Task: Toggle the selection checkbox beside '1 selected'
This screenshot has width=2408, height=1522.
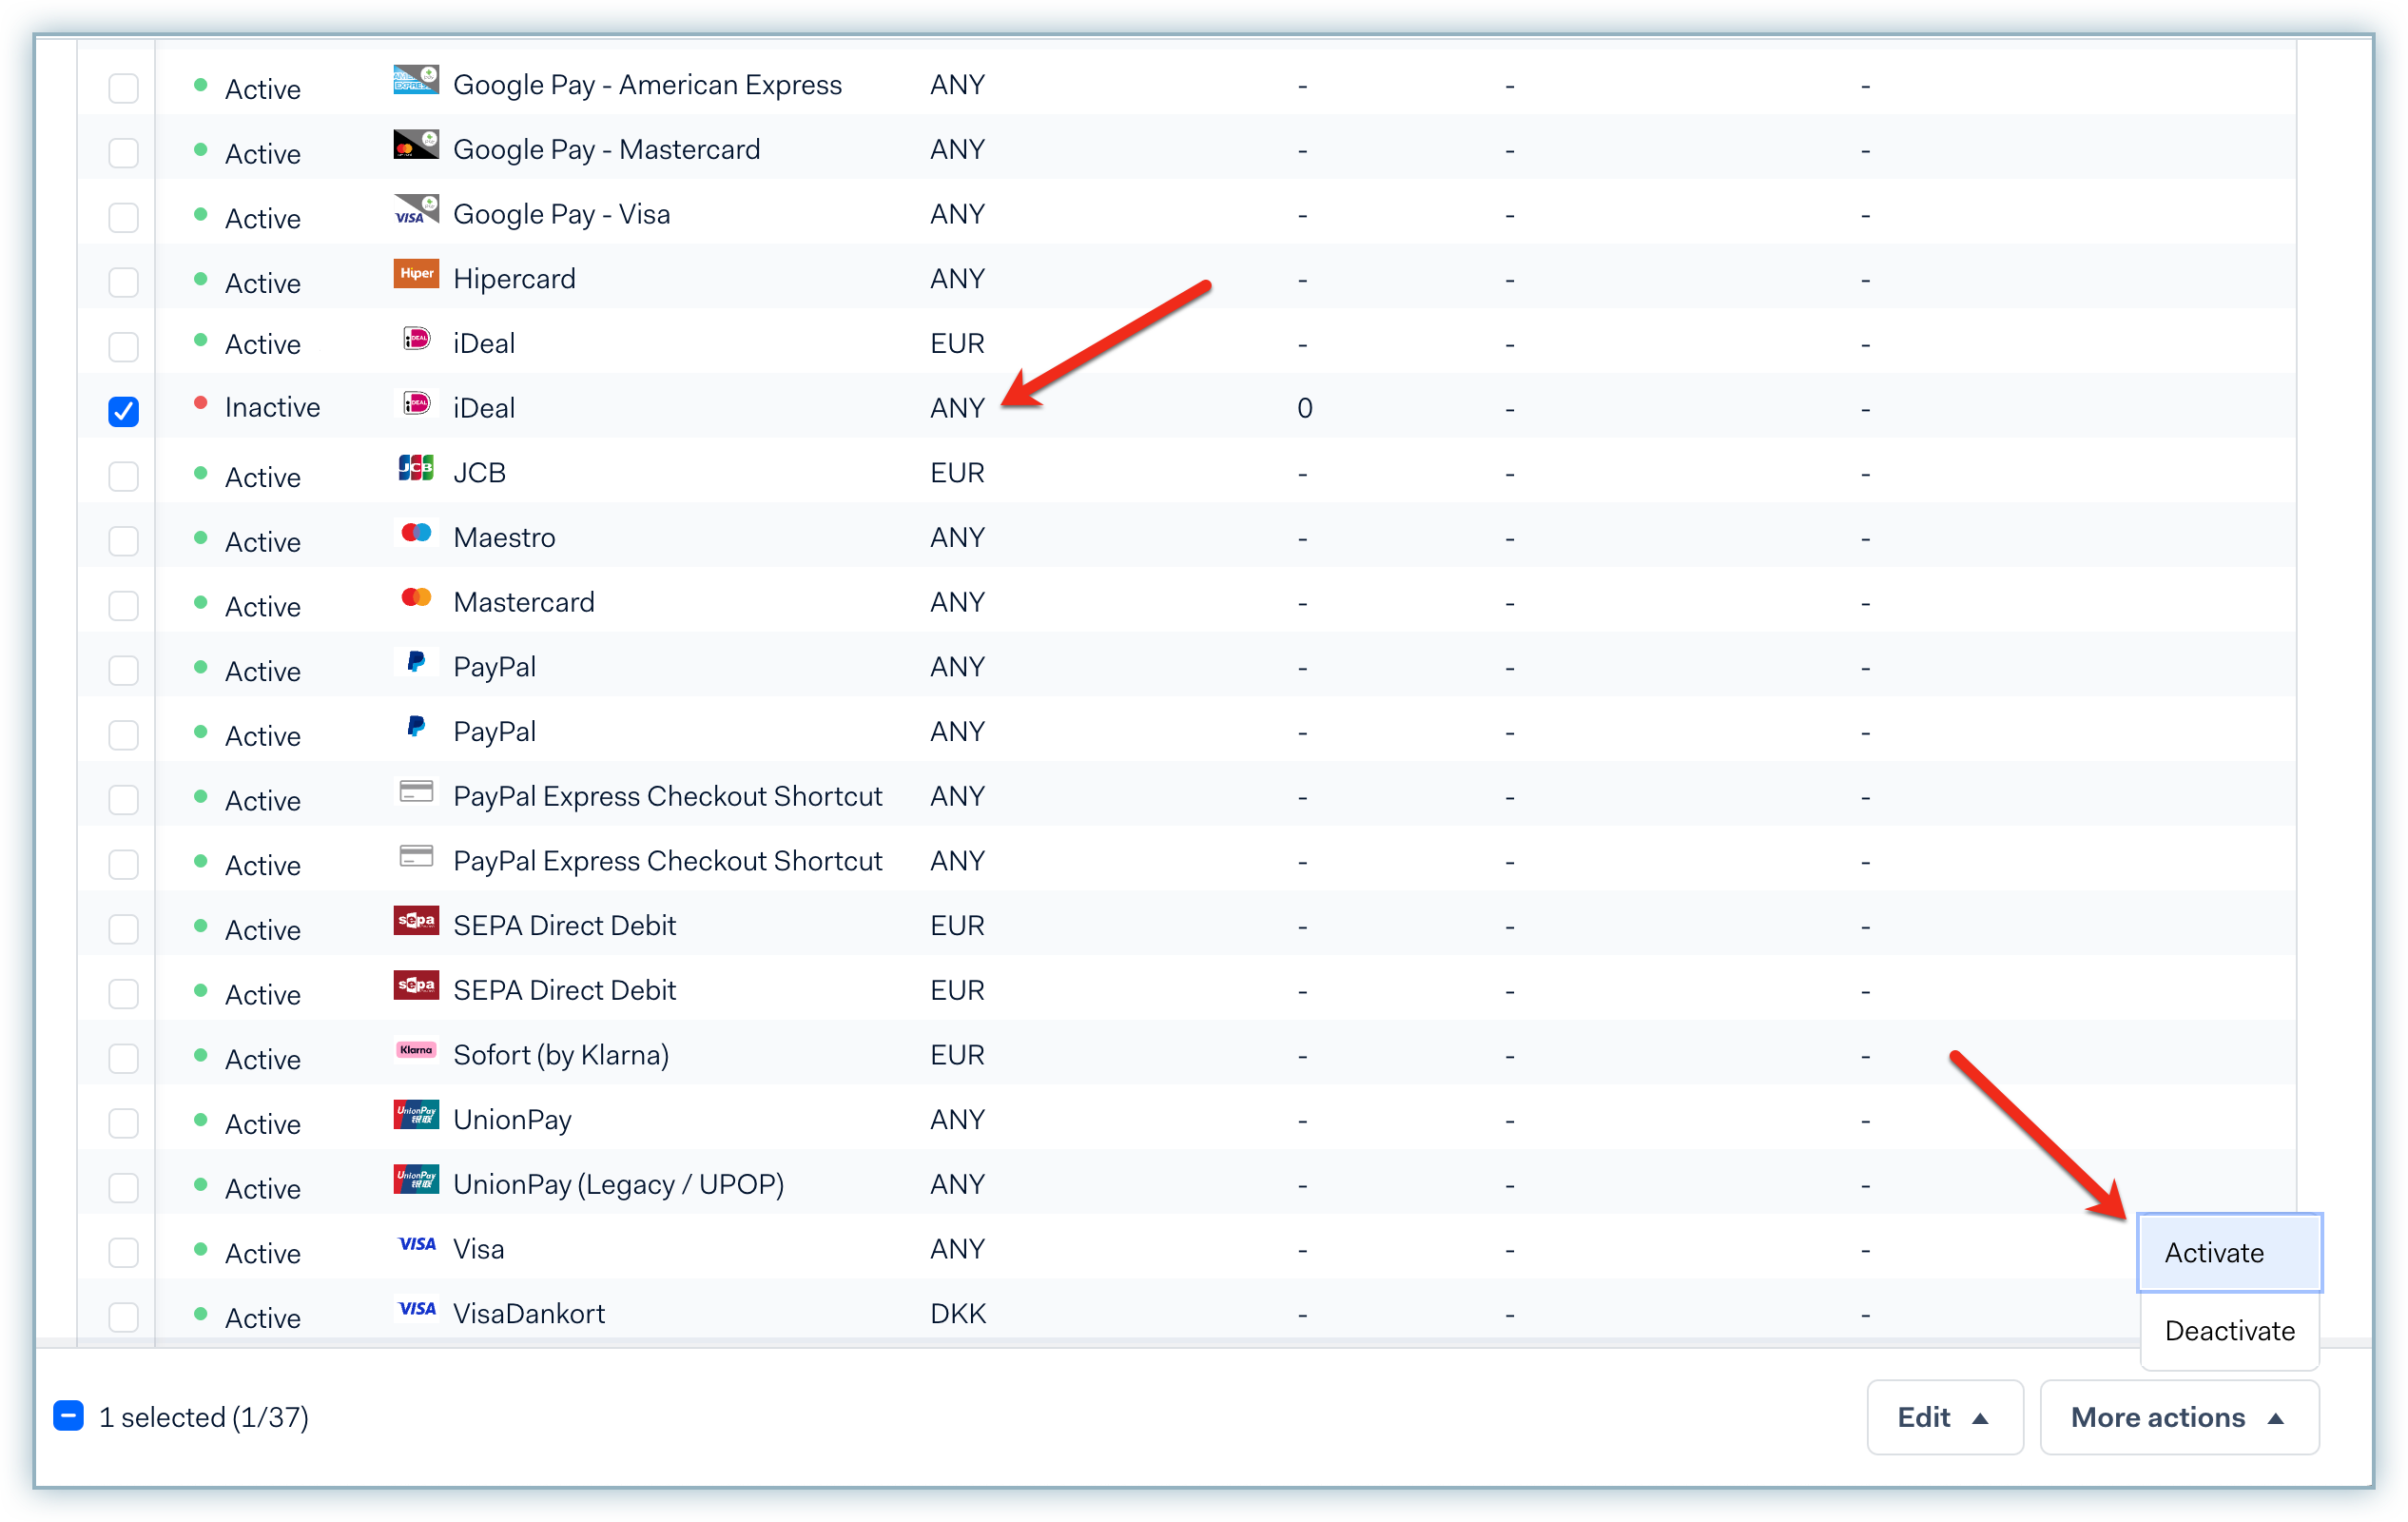Action: click(x=68, y=1416)
